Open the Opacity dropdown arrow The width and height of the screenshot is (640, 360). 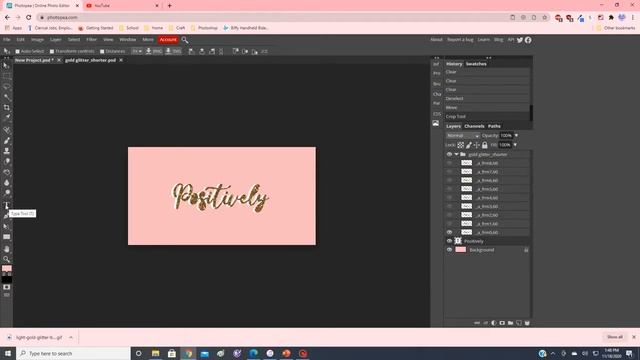click(516, 136)
